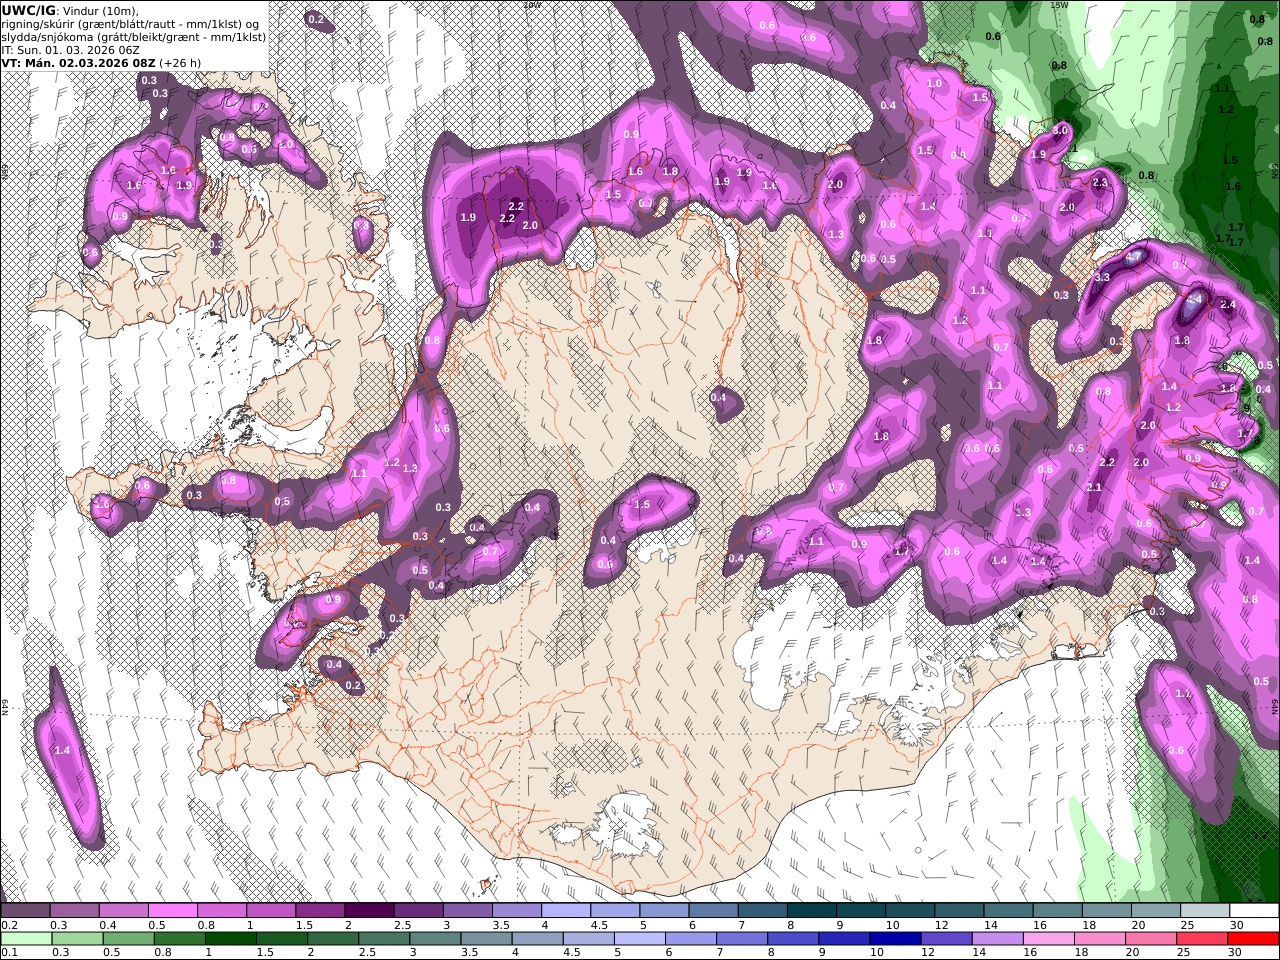Click lower legend swatch between 7 and 8
Screen dimensions: 1280x960
pyautogui.click(x=742, y=938)
